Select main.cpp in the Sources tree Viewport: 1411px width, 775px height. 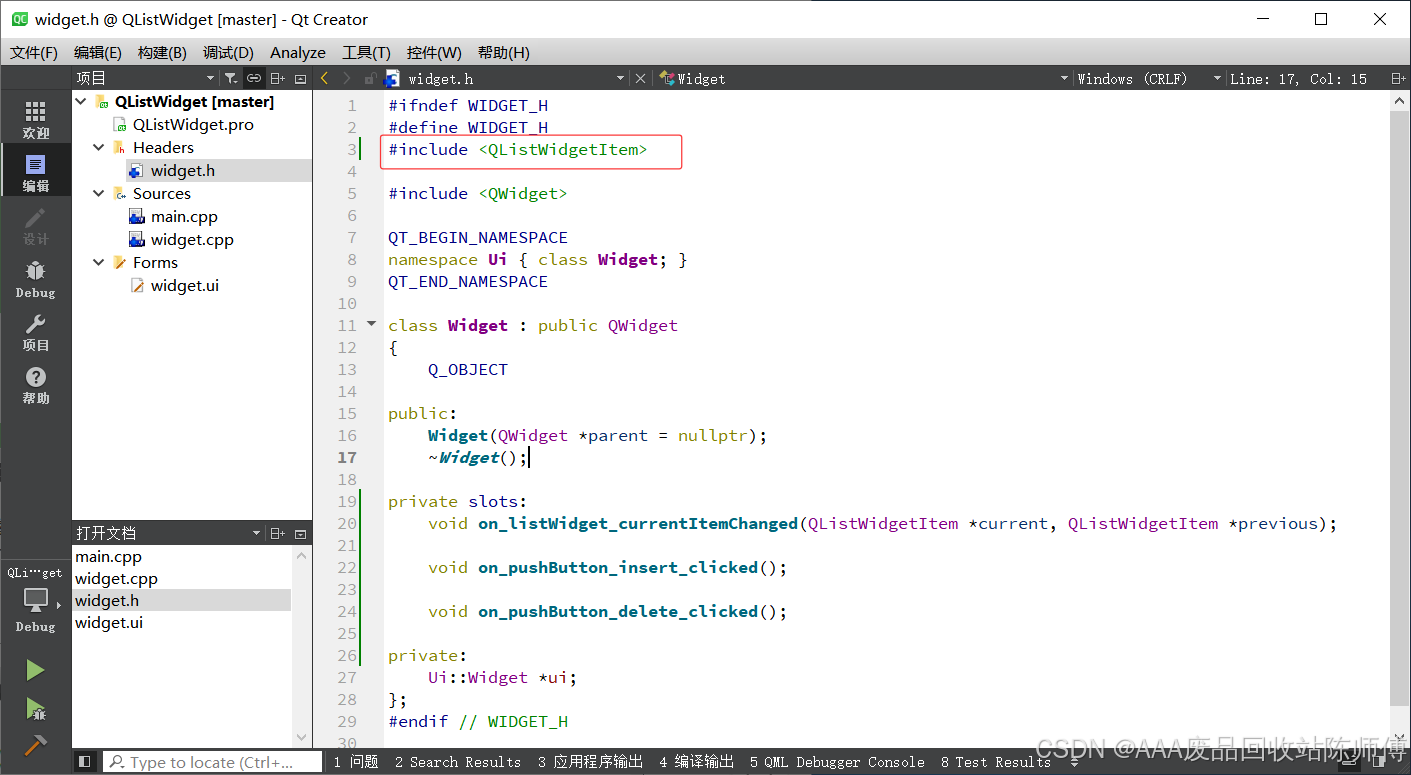[x=184, y=216]
